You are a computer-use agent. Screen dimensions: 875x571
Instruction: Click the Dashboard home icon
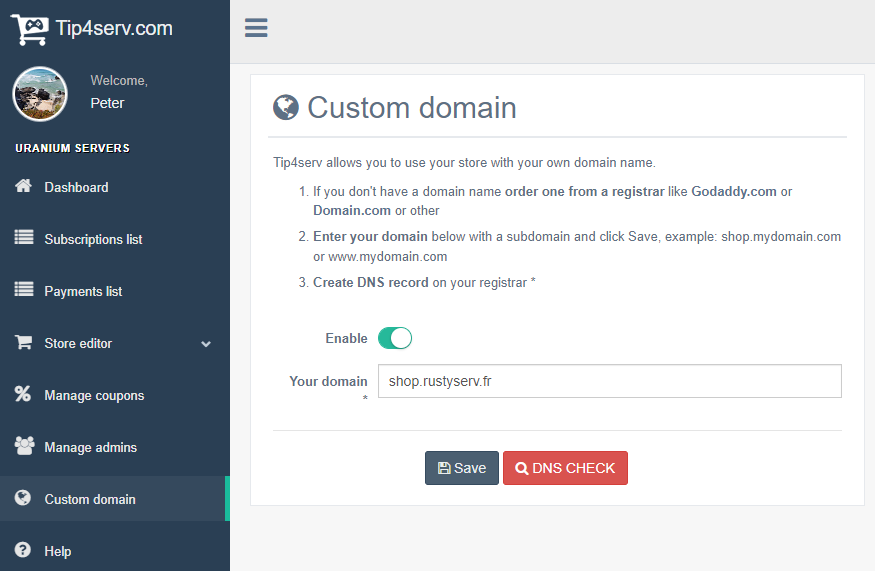tap(23, 187)
